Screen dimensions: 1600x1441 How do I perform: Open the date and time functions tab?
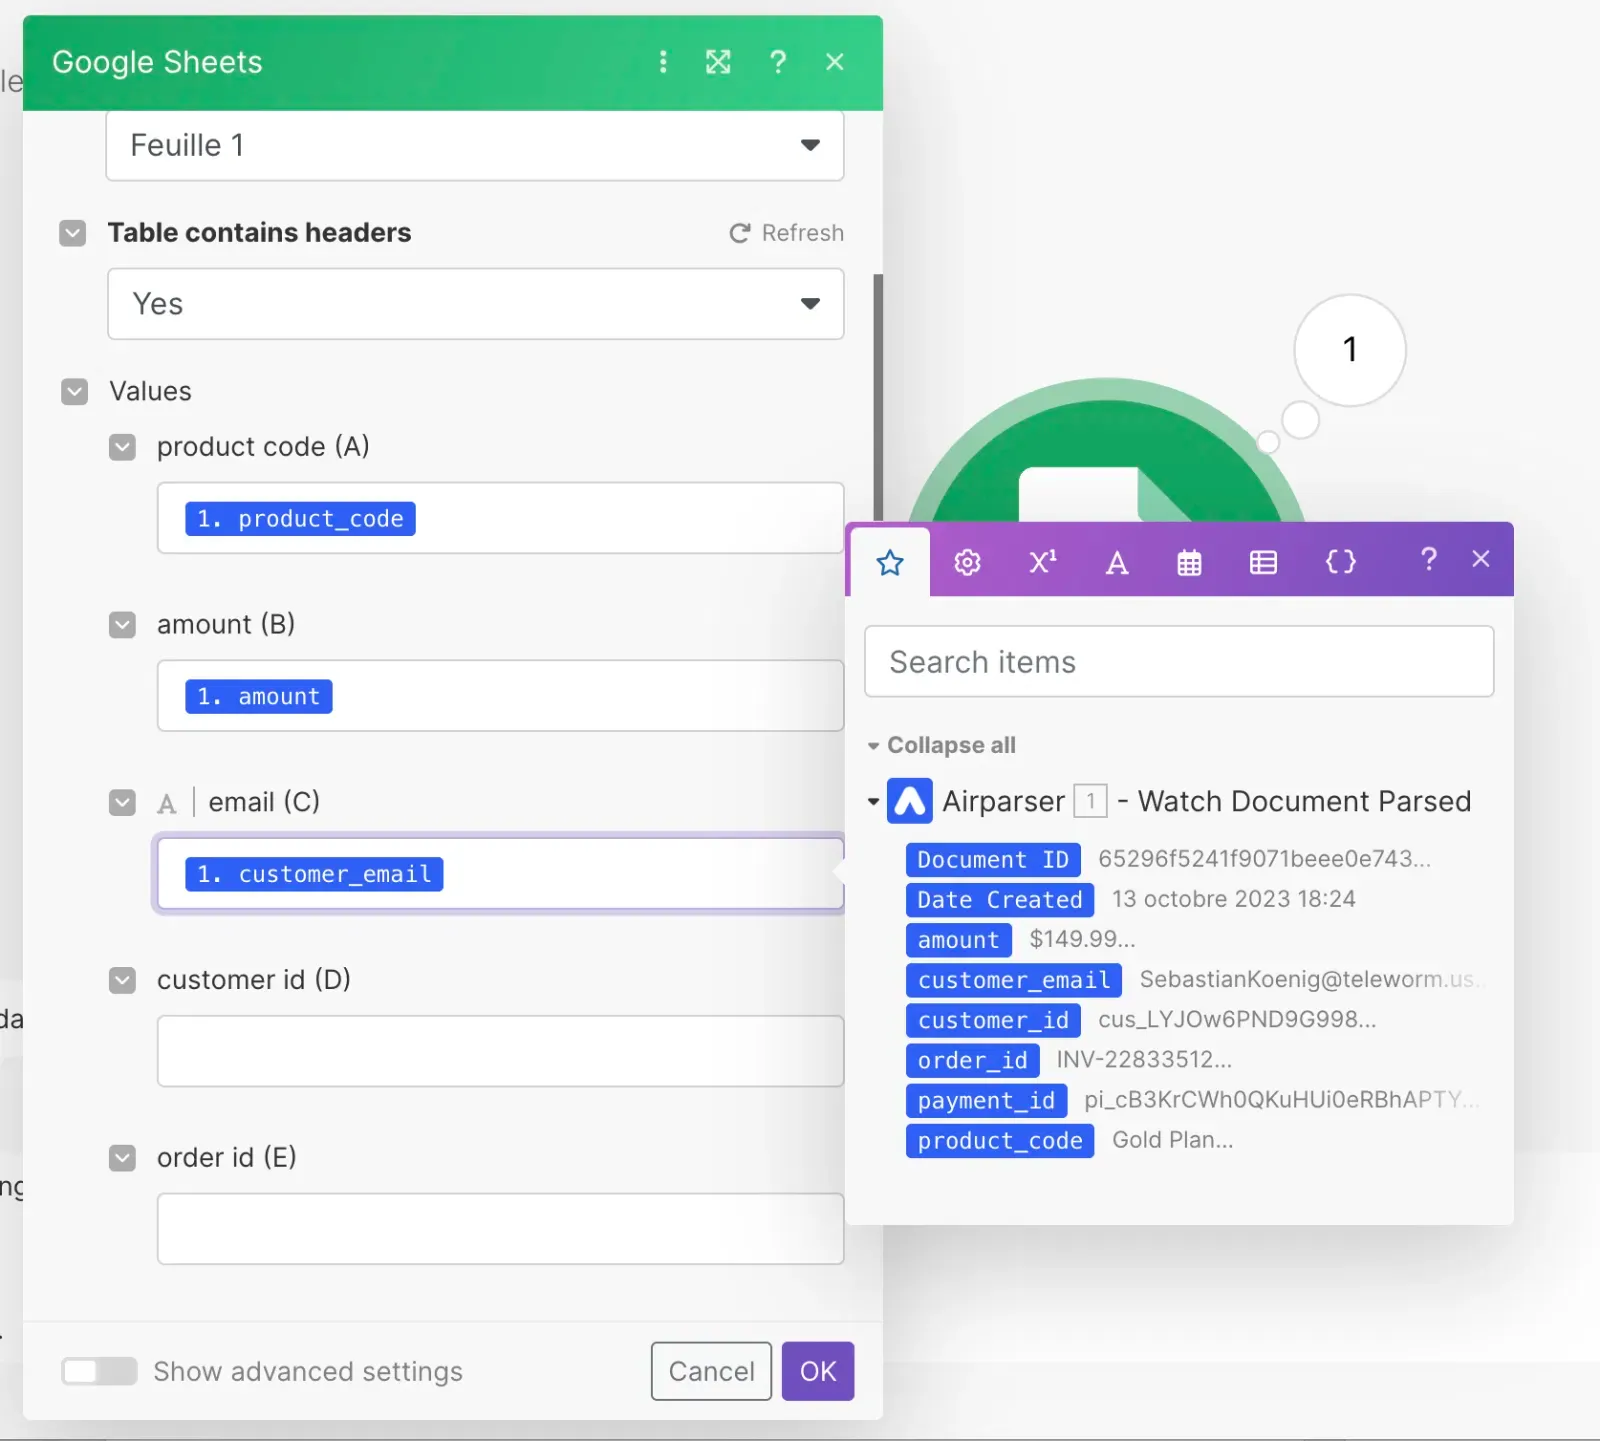coord(1189,563)
